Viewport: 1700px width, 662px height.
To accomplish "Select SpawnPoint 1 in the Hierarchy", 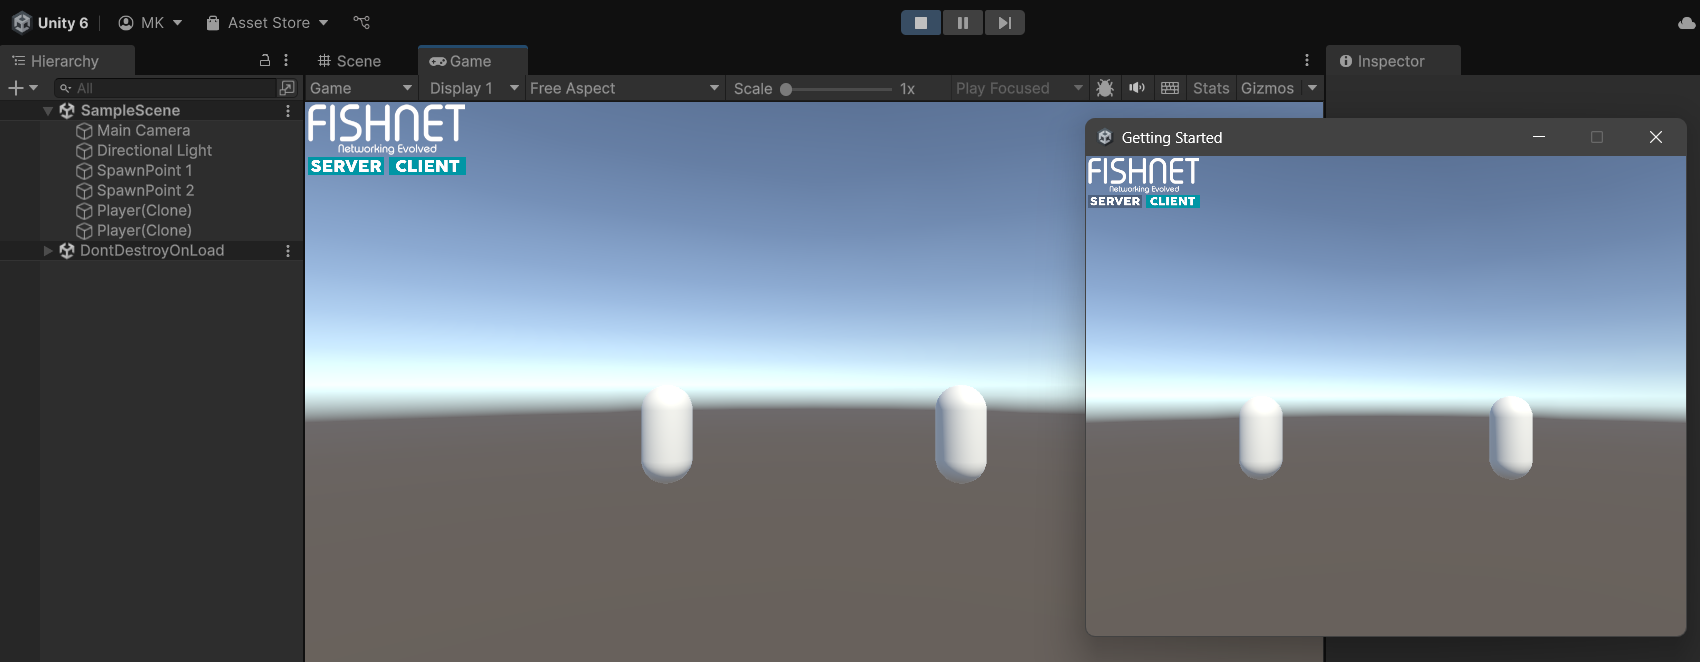I will pyautogui.click(x=144, y=170).
